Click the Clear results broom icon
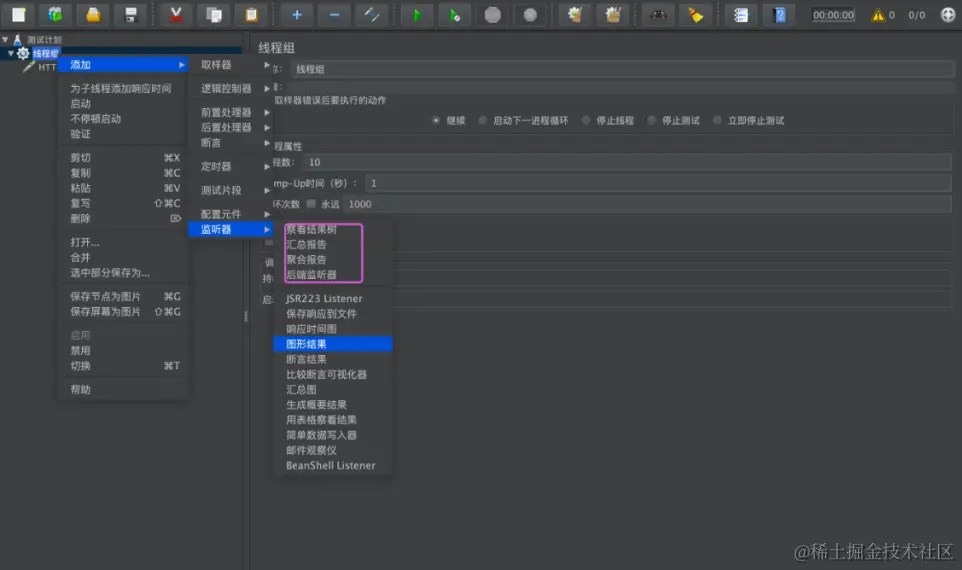Screen dimensions: 962x570 click(575, 15)
